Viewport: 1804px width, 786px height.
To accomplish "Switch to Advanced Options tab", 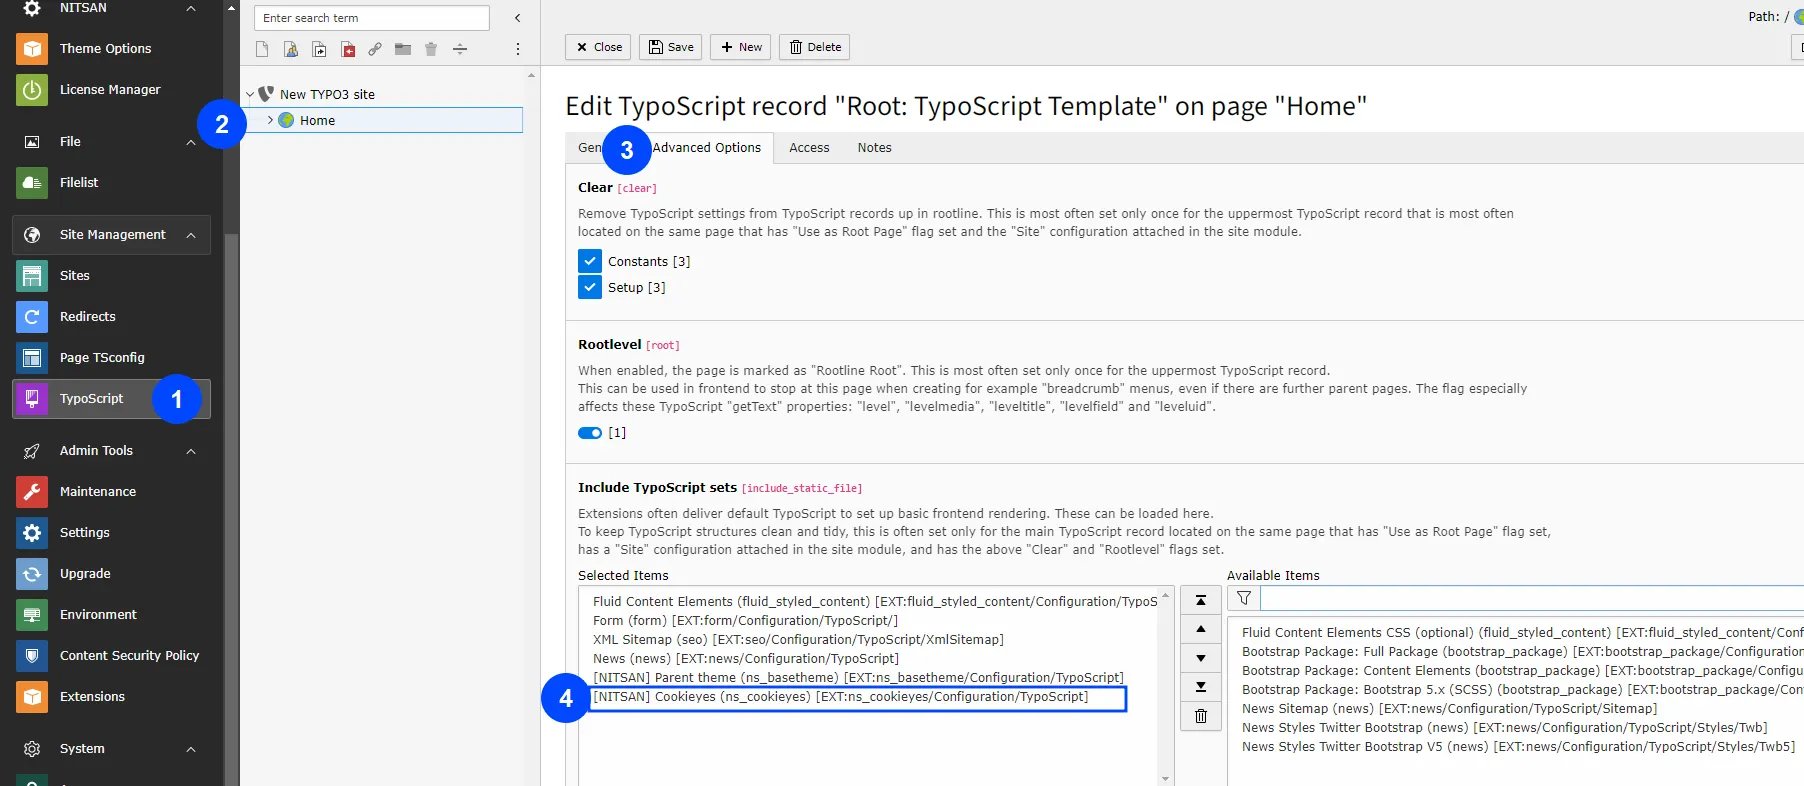I will [x=707, y=147].
